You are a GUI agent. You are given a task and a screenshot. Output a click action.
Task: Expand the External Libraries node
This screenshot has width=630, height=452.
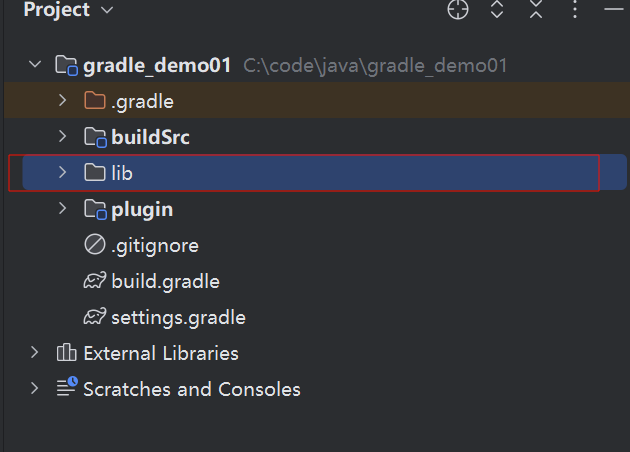click(x=35, y=352)
